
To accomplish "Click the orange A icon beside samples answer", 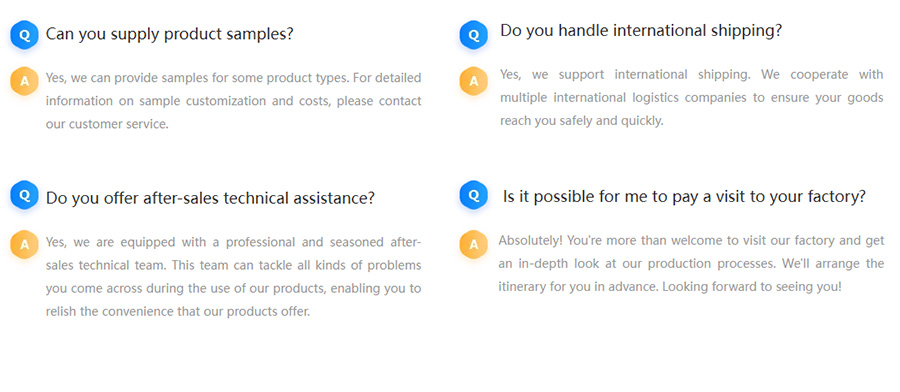I will click(24, 81).
